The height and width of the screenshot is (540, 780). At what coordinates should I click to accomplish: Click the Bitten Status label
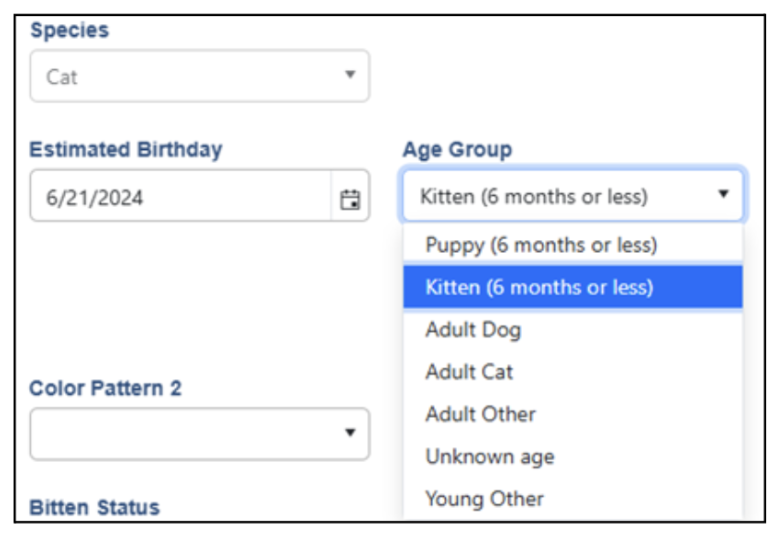coord(94,507)
